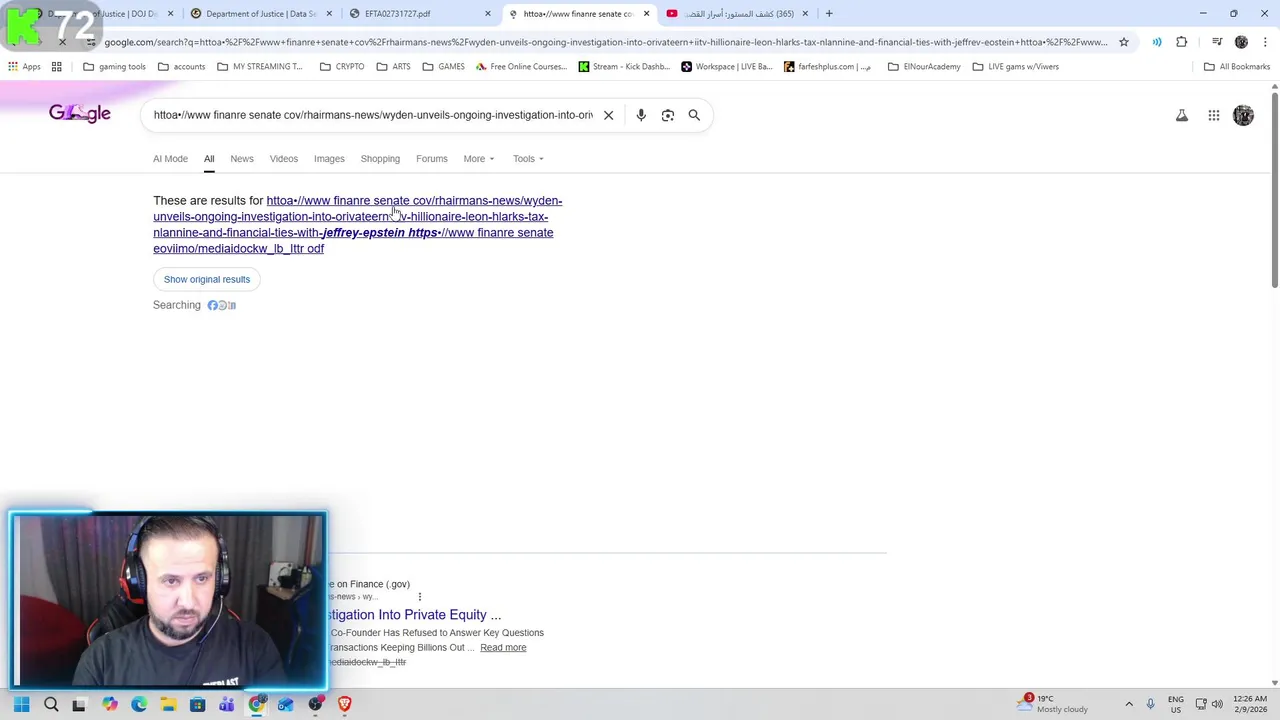The image size is (1280, 720).
Task: Open a new browser tab
Action: [829, 14]
